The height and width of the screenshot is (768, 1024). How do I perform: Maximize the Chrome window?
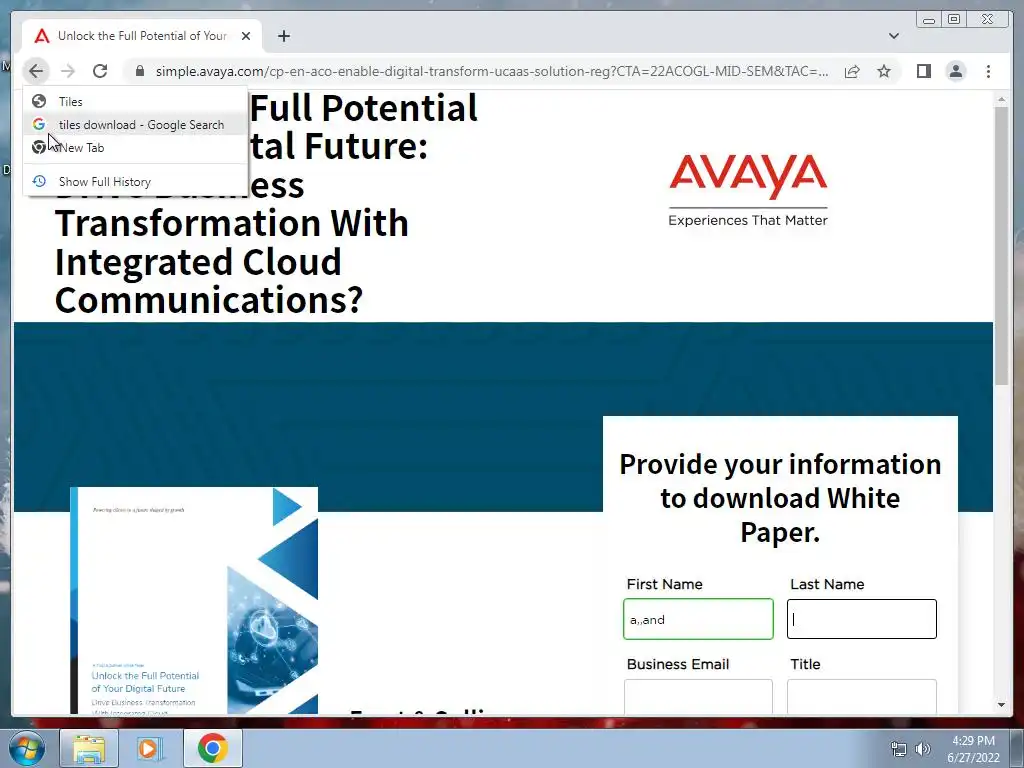pos(954,20)
